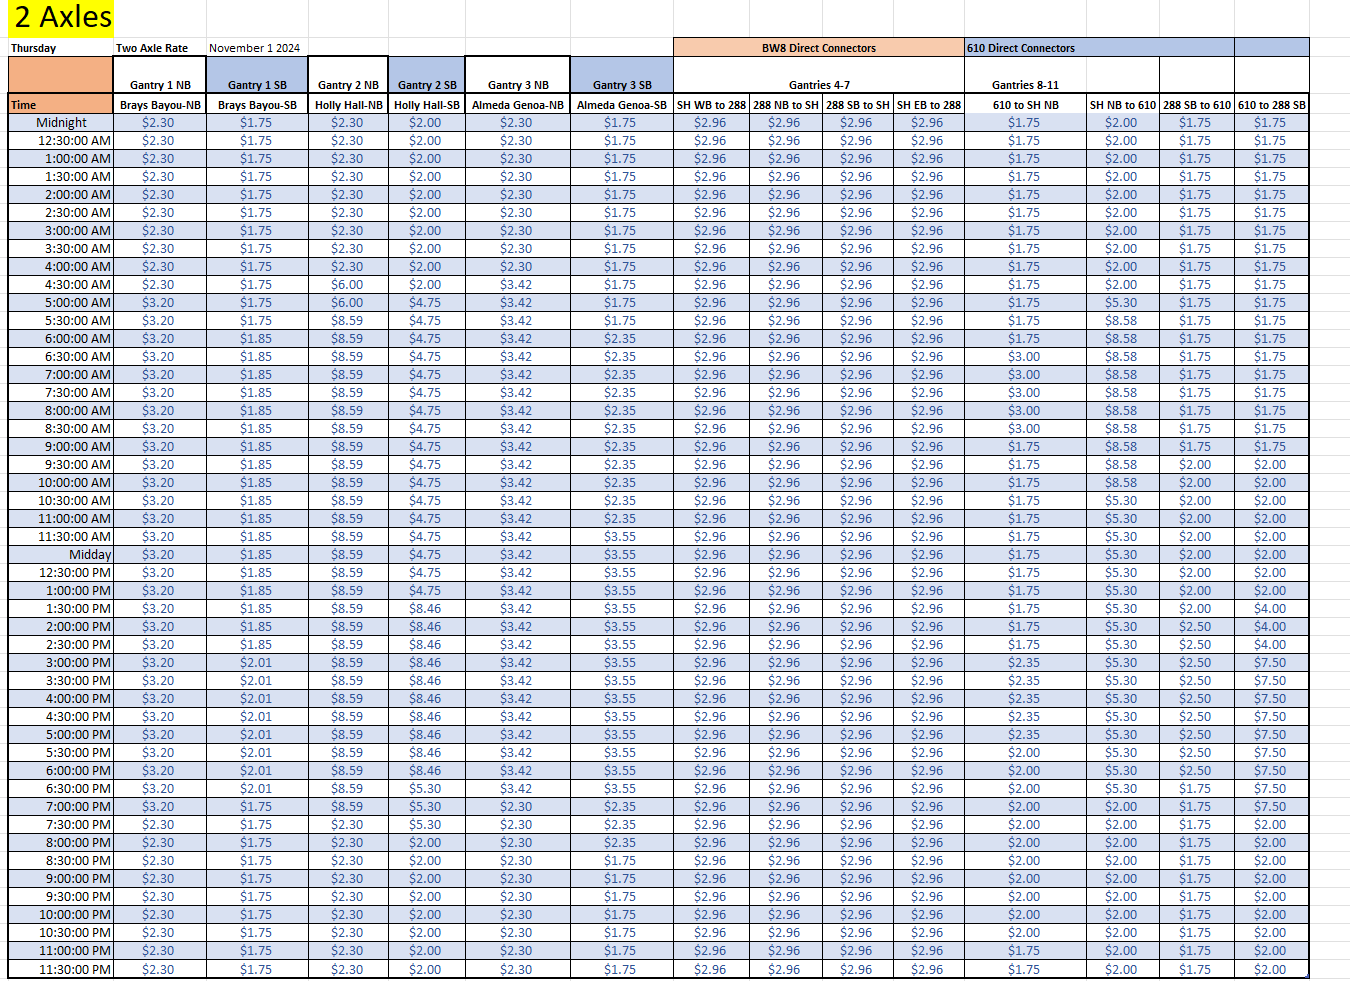The height and width of the screenshot is (981, 1350).
Task: Select $3.00 under 610 to SH NB at 6:30:00 AM
Action: (x=1025, y=356)
